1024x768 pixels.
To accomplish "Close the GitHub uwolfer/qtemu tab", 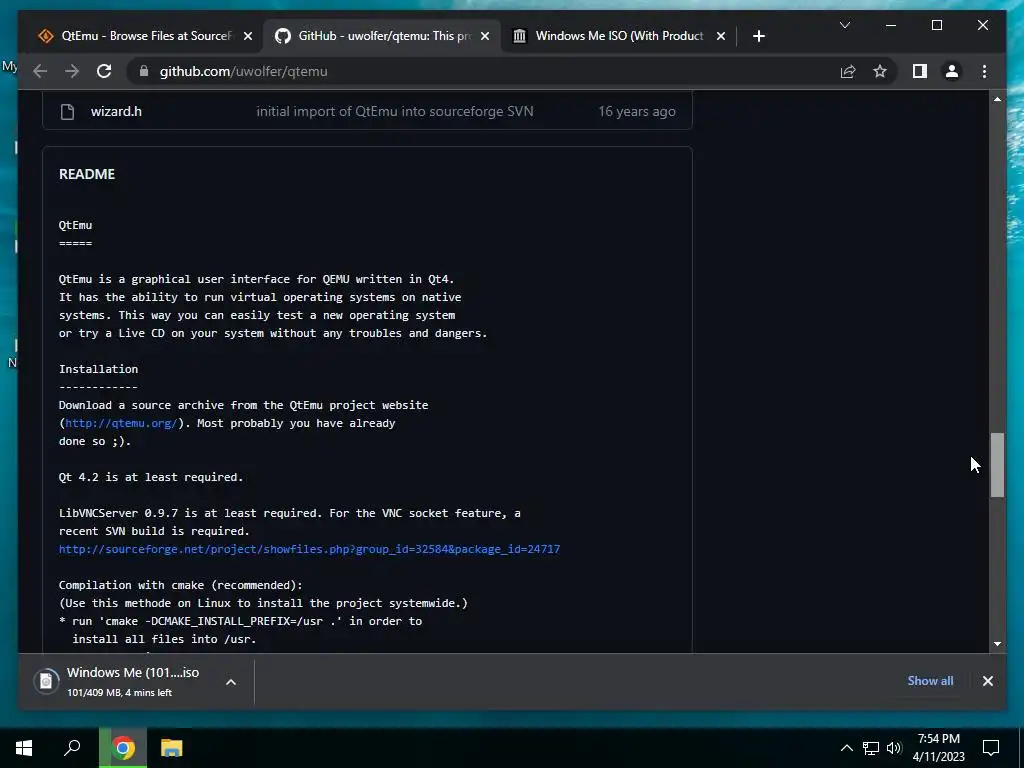I will pyautogui.click(x=485, y=36).
